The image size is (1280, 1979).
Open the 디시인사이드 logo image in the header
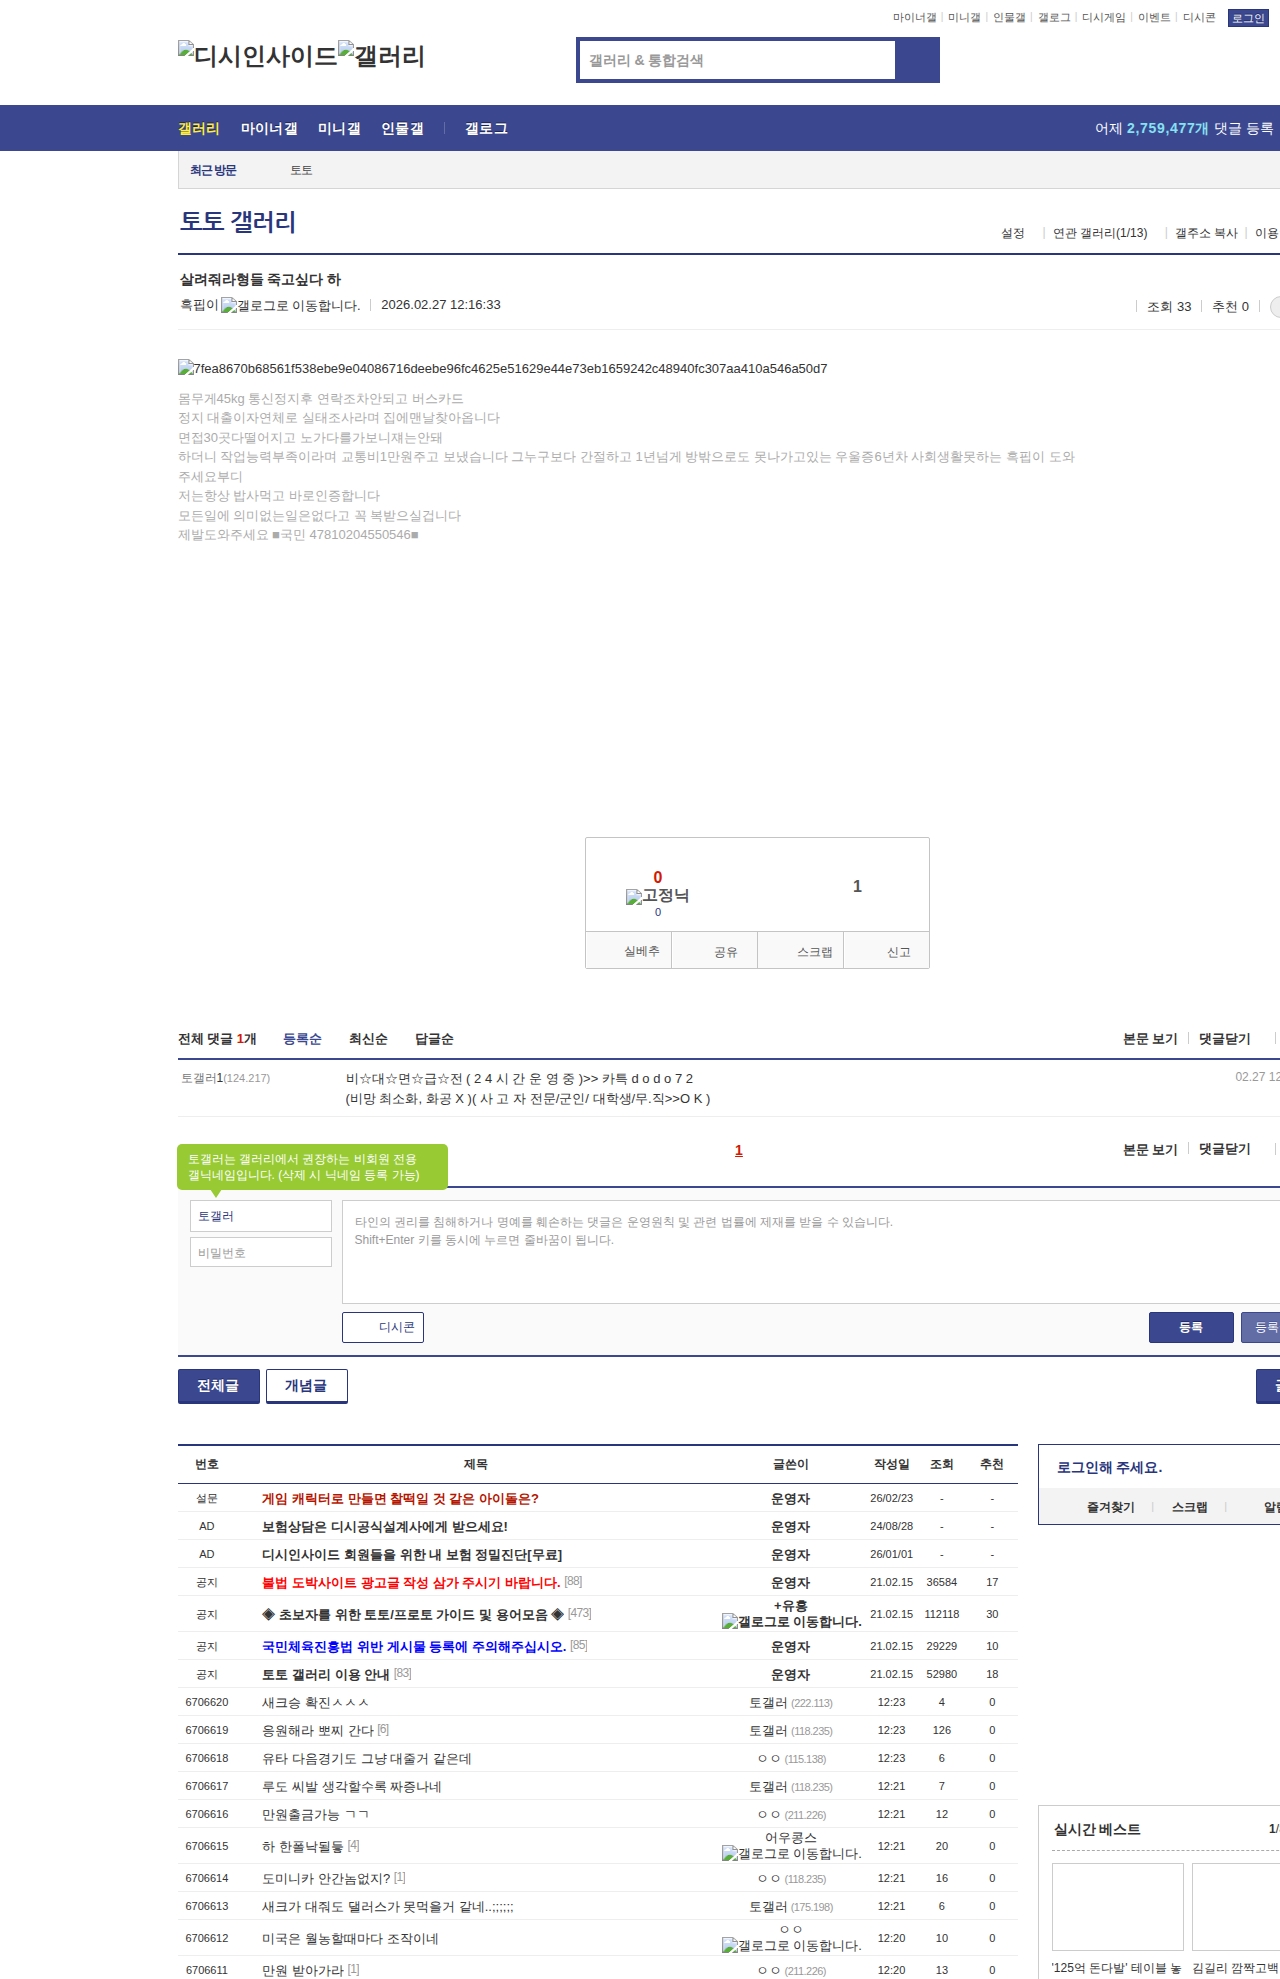258,55
